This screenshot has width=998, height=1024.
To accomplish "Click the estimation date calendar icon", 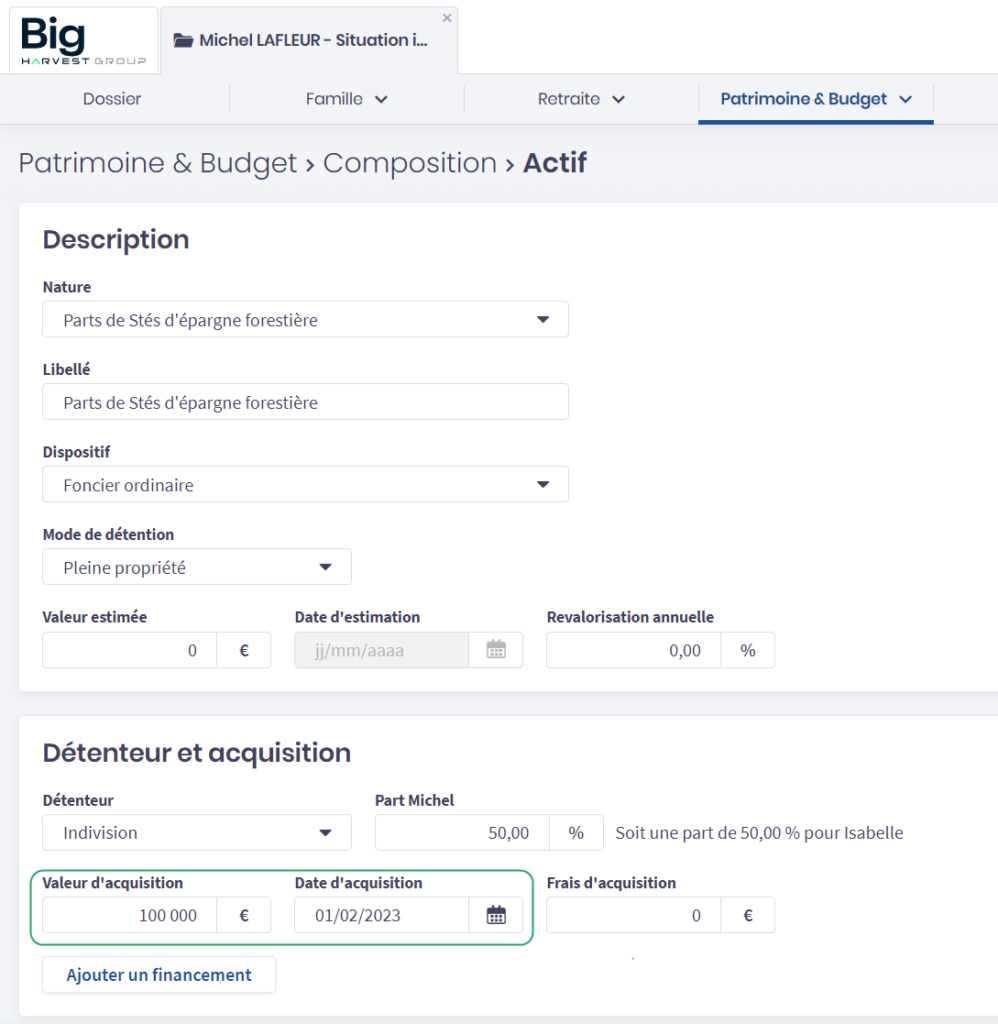I will point(496,650).
